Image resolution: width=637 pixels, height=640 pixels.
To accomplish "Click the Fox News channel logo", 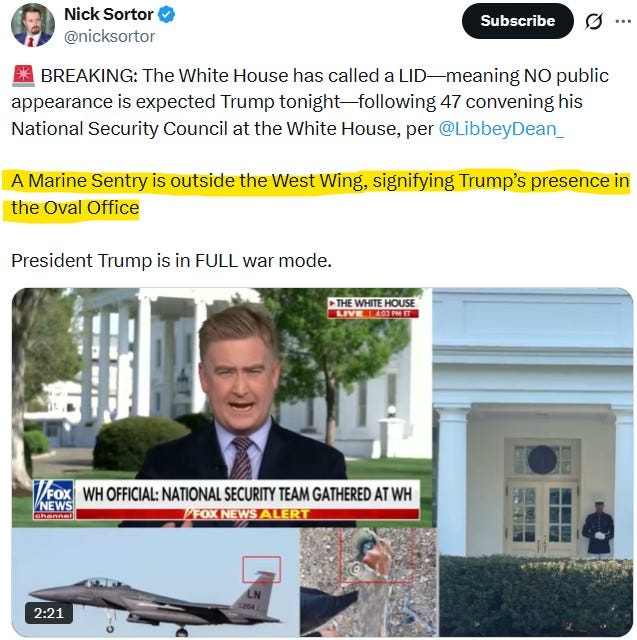I will coord(53,499).
